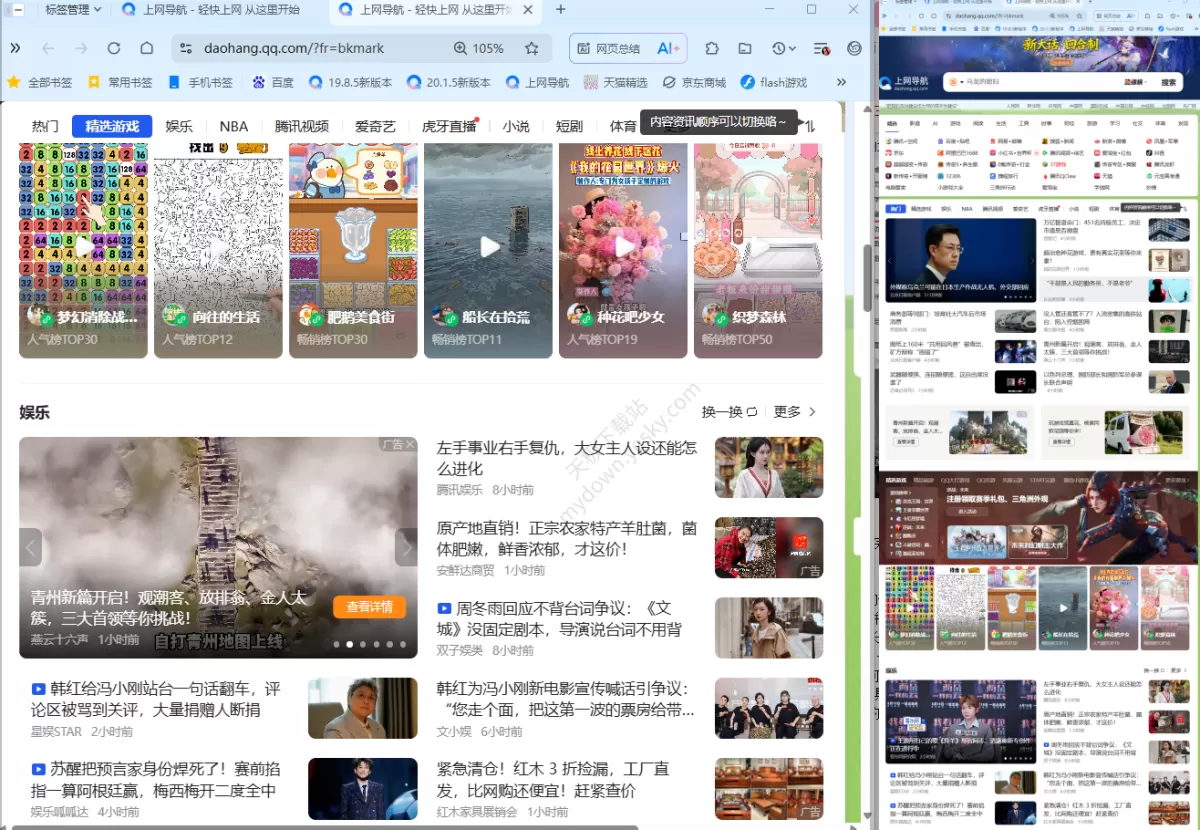1200x830 pixels.
Task: Open the 手机书签 bookmark folder
Action: [x=201, y=82]
